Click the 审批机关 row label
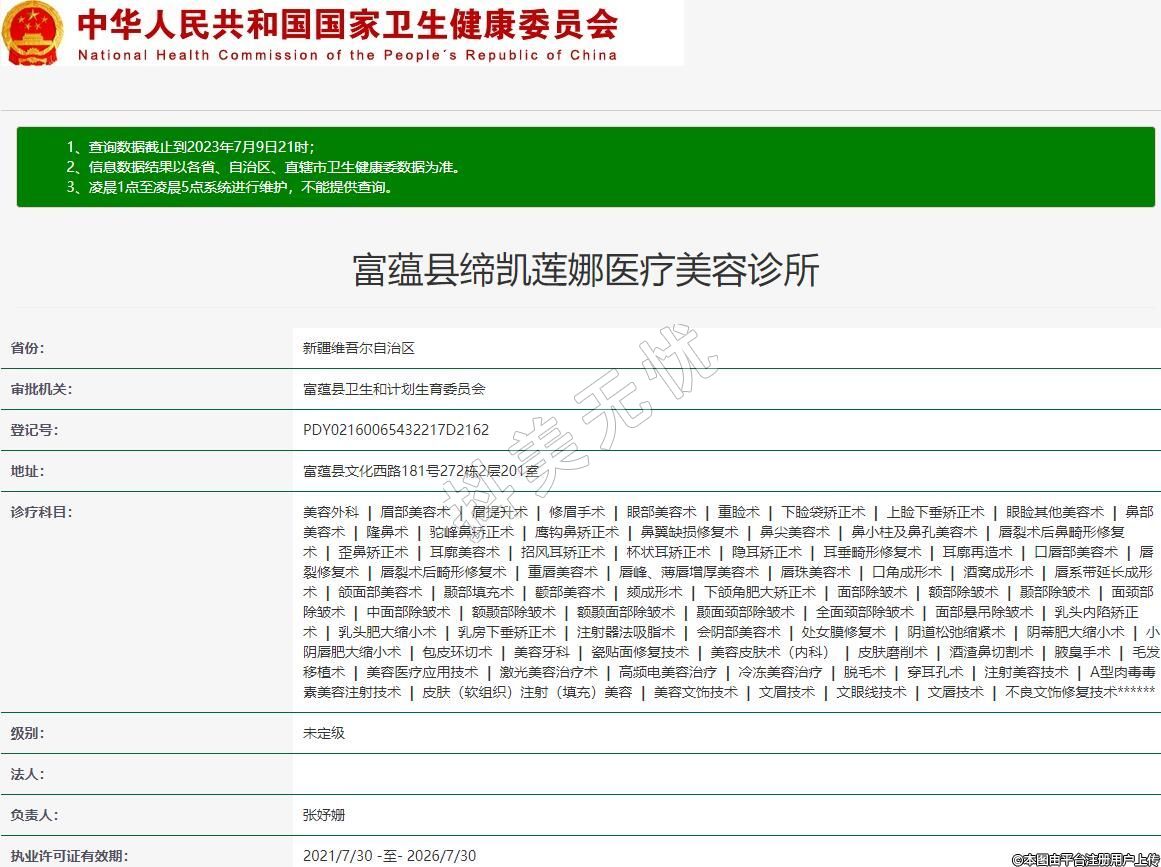Screen dimensions: 1161x867 (41, 389)
